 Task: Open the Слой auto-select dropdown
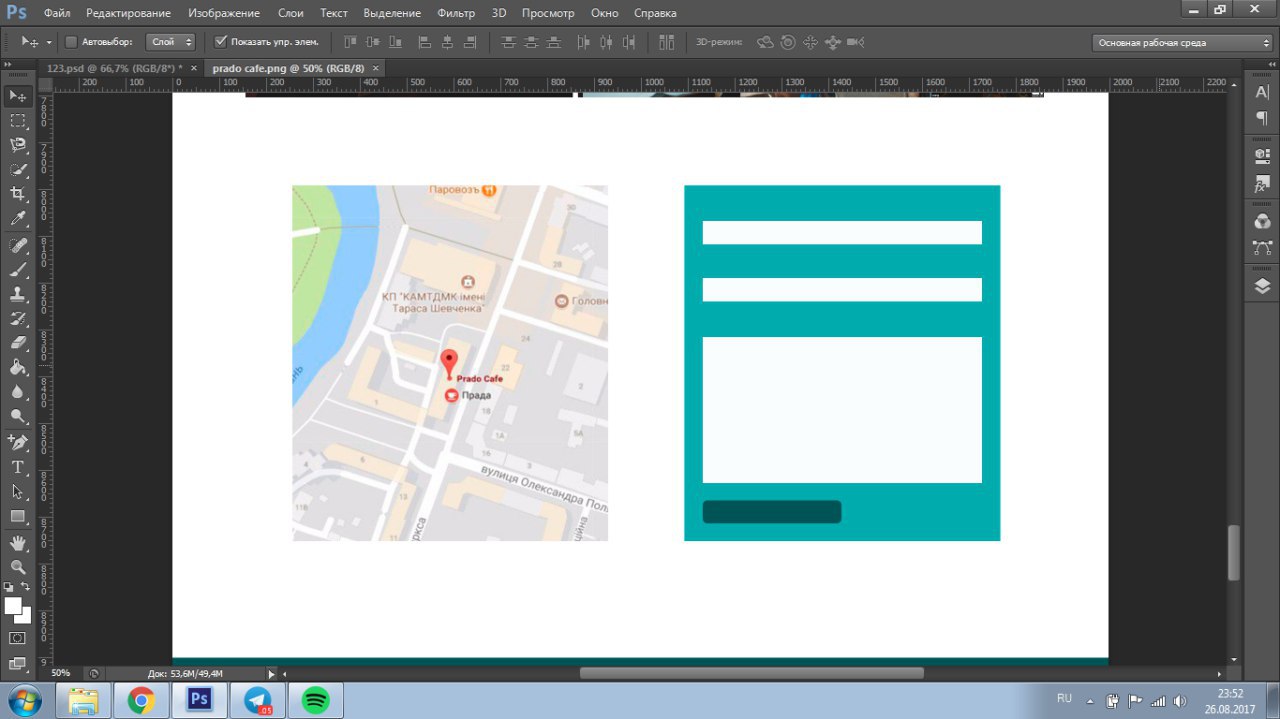[x=170, y=42]
